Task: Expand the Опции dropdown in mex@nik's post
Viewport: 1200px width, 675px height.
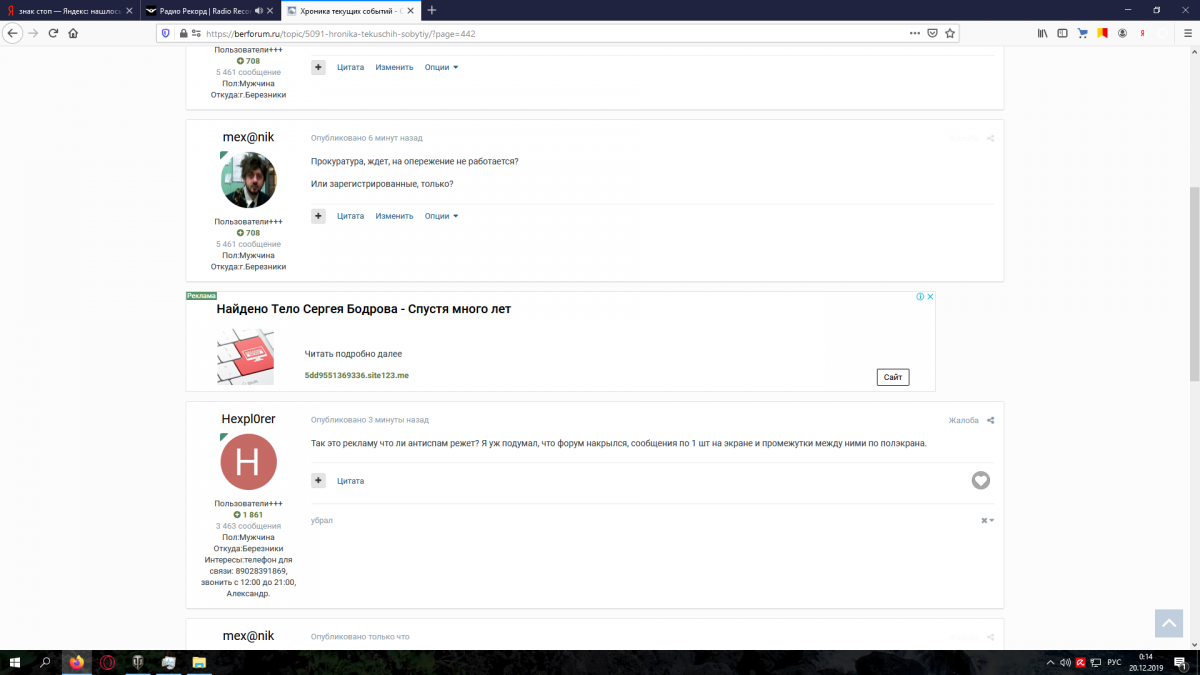Action: pyautogui.click(x=441, y=216)
